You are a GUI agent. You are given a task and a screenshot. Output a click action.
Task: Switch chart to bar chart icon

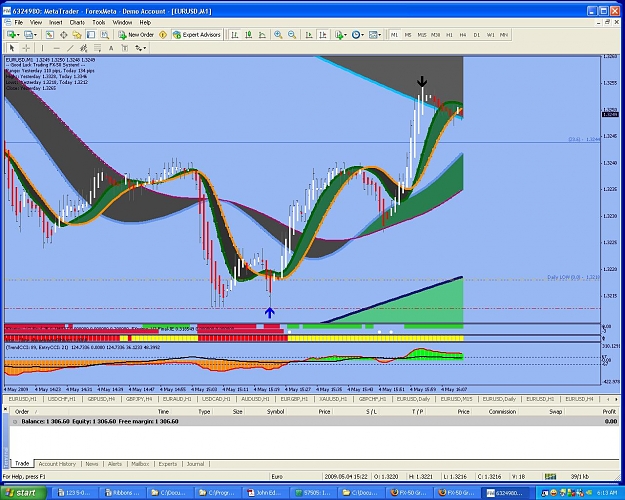tap(235, 35)
